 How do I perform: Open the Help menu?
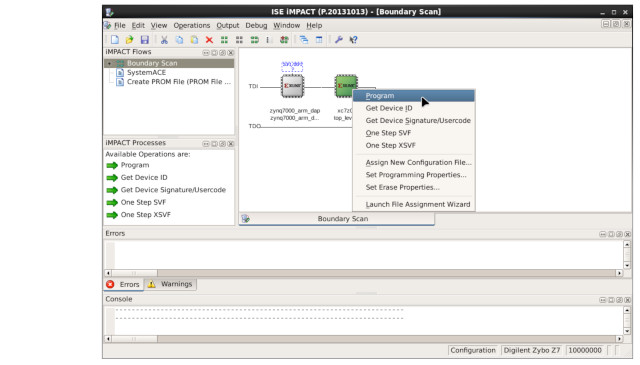pyautogui.click(x=314, y=25)
